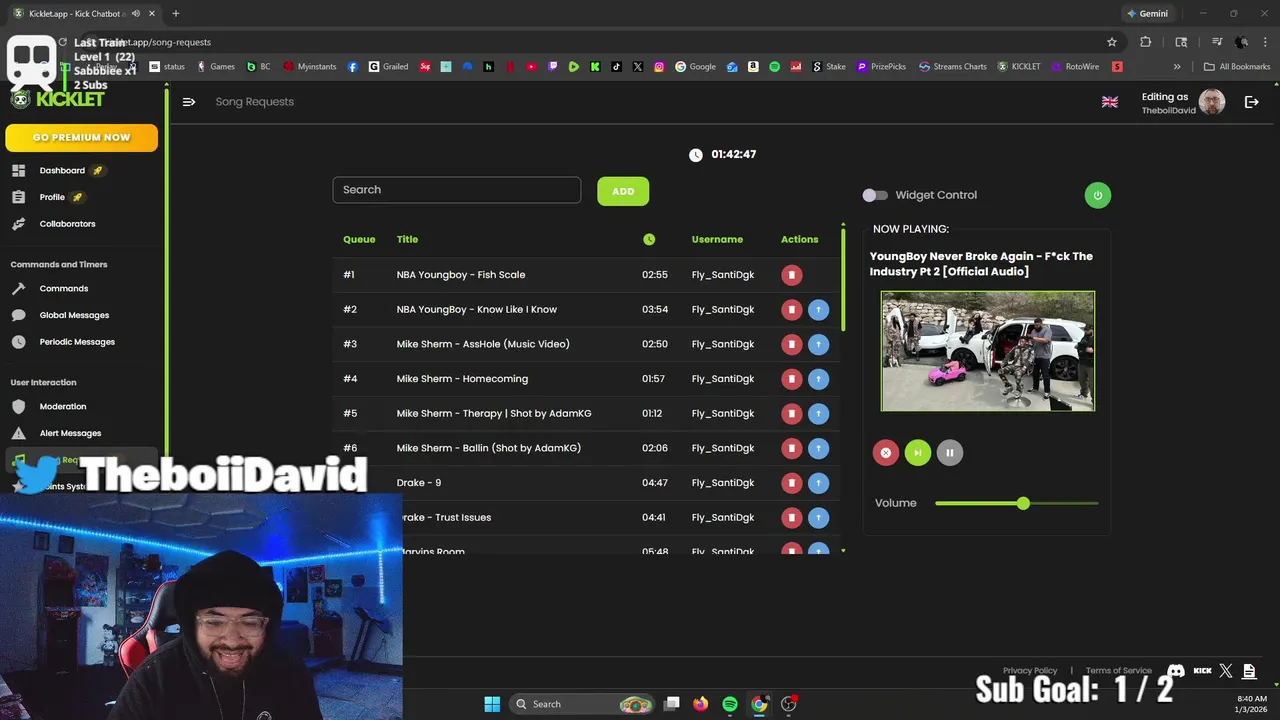Screen dimensions: 1280x720
Task: Open Global Messages in the sidebar
Action: (74, 315)
